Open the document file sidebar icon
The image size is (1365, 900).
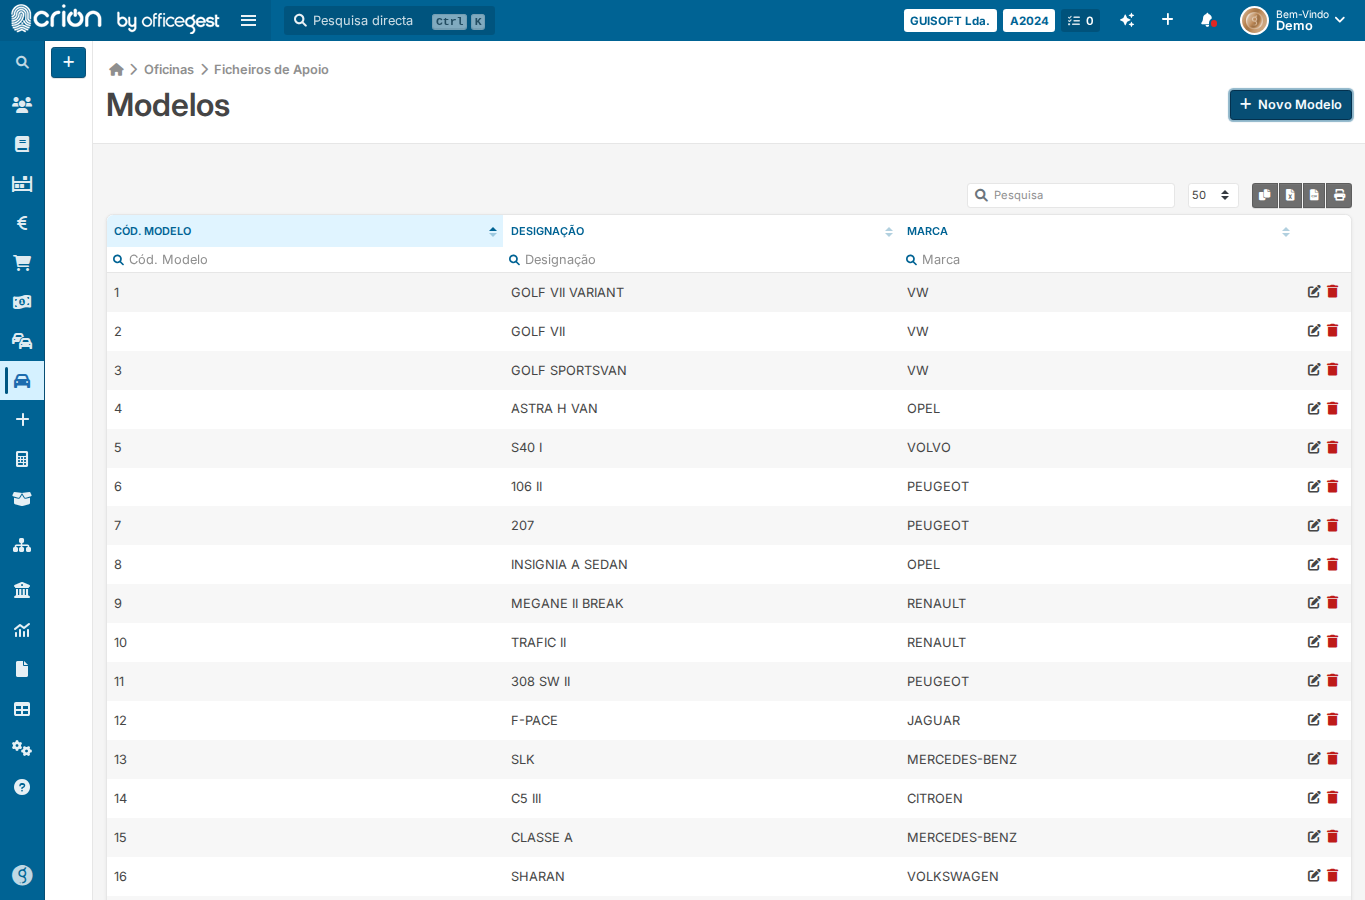[x=22, y=669]
